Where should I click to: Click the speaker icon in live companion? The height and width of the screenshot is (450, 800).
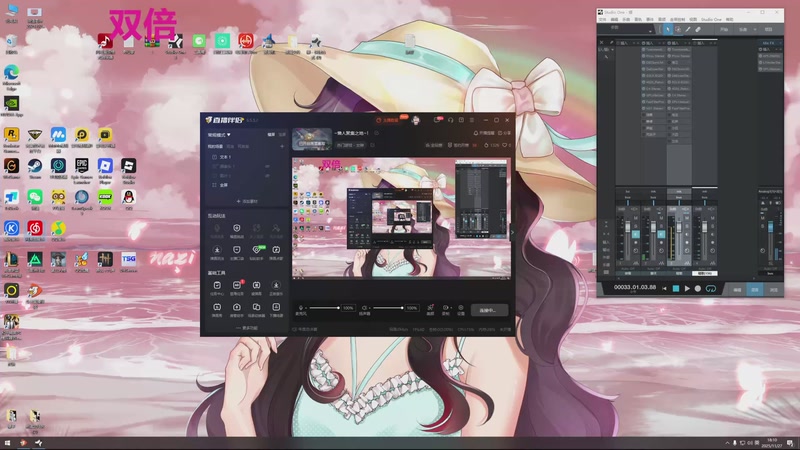point(364,308)
